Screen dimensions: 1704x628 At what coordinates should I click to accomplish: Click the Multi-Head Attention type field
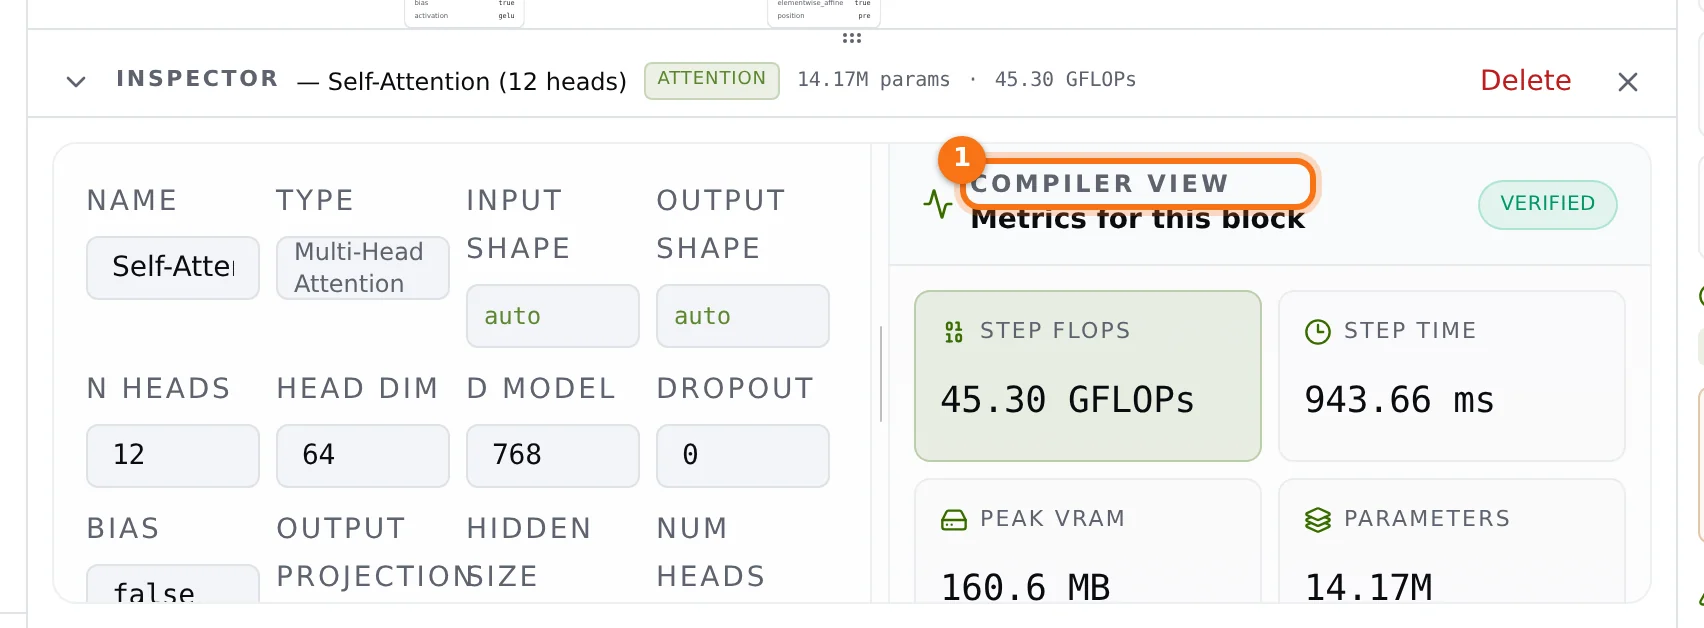pos(363,268)
